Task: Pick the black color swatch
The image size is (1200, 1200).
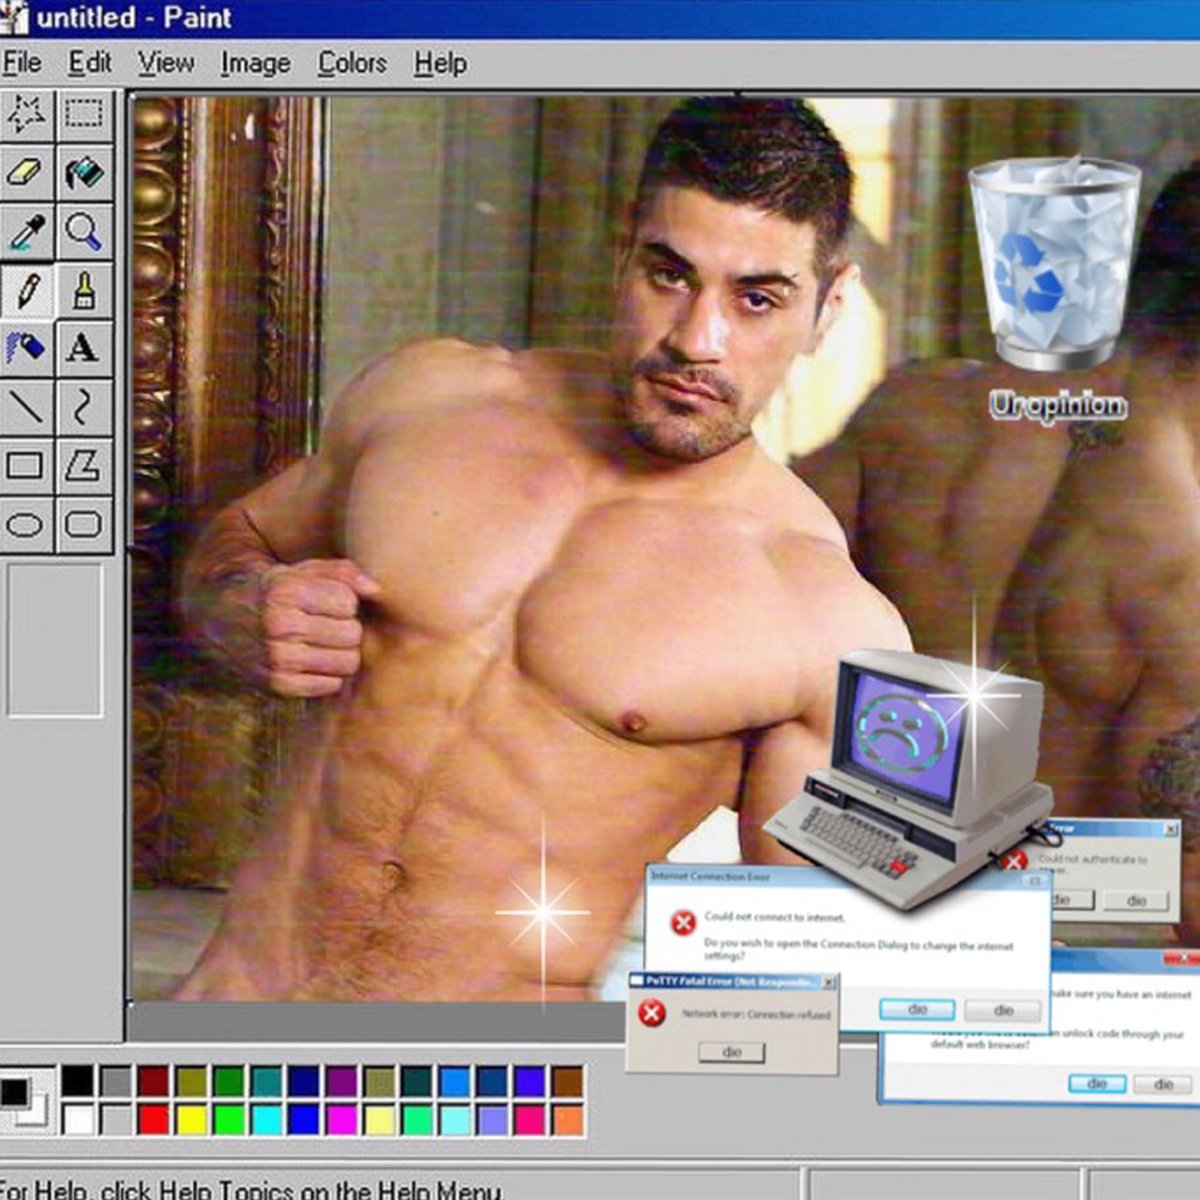Action: (x=77, y=1080)
